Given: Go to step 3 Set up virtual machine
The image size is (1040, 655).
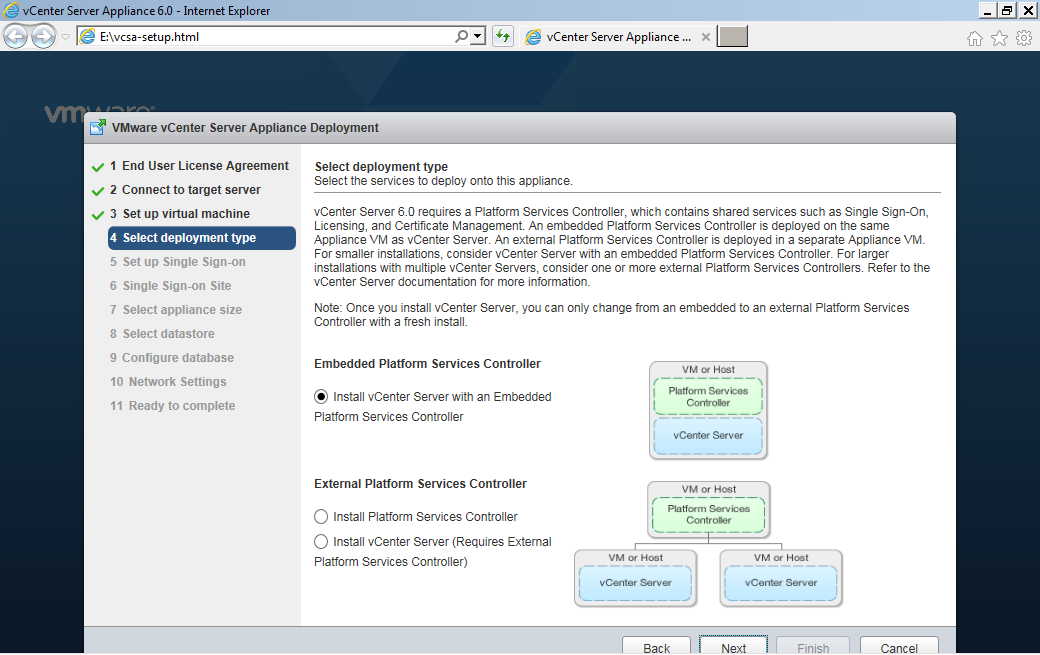Looking at the screenshot, I should click(180, 213).
